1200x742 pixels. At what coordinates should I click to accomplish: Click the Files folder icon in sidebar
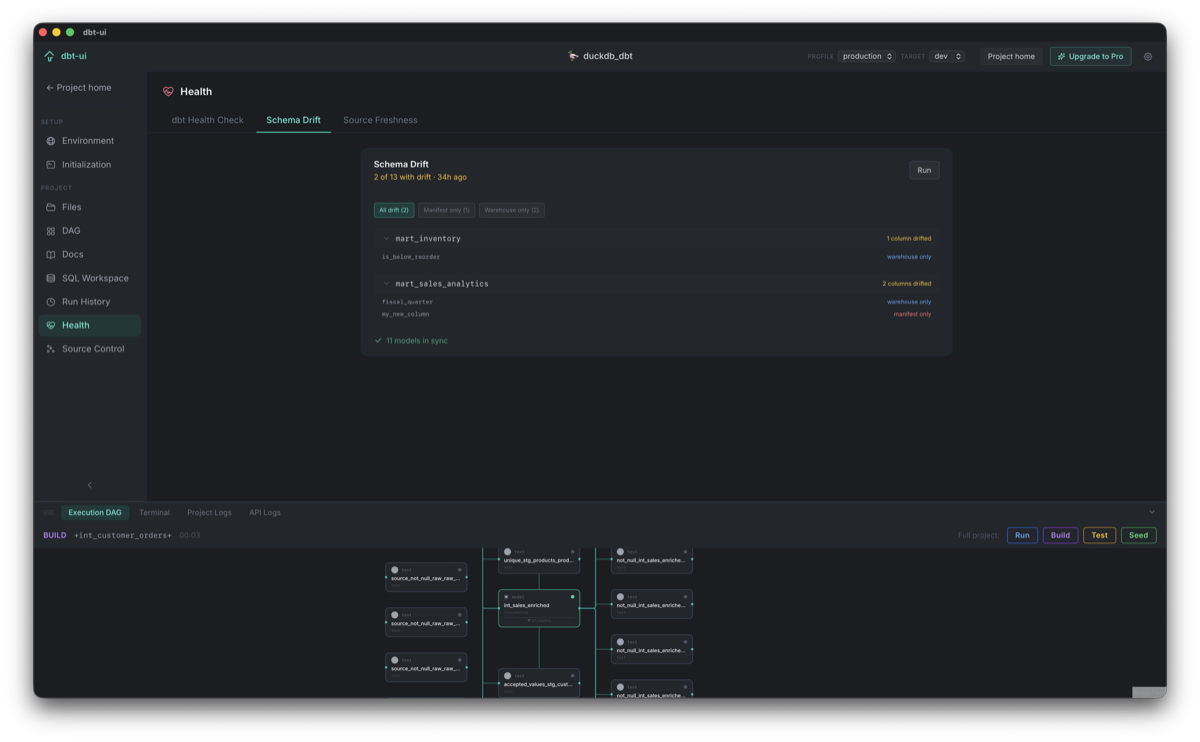point(51,207)
